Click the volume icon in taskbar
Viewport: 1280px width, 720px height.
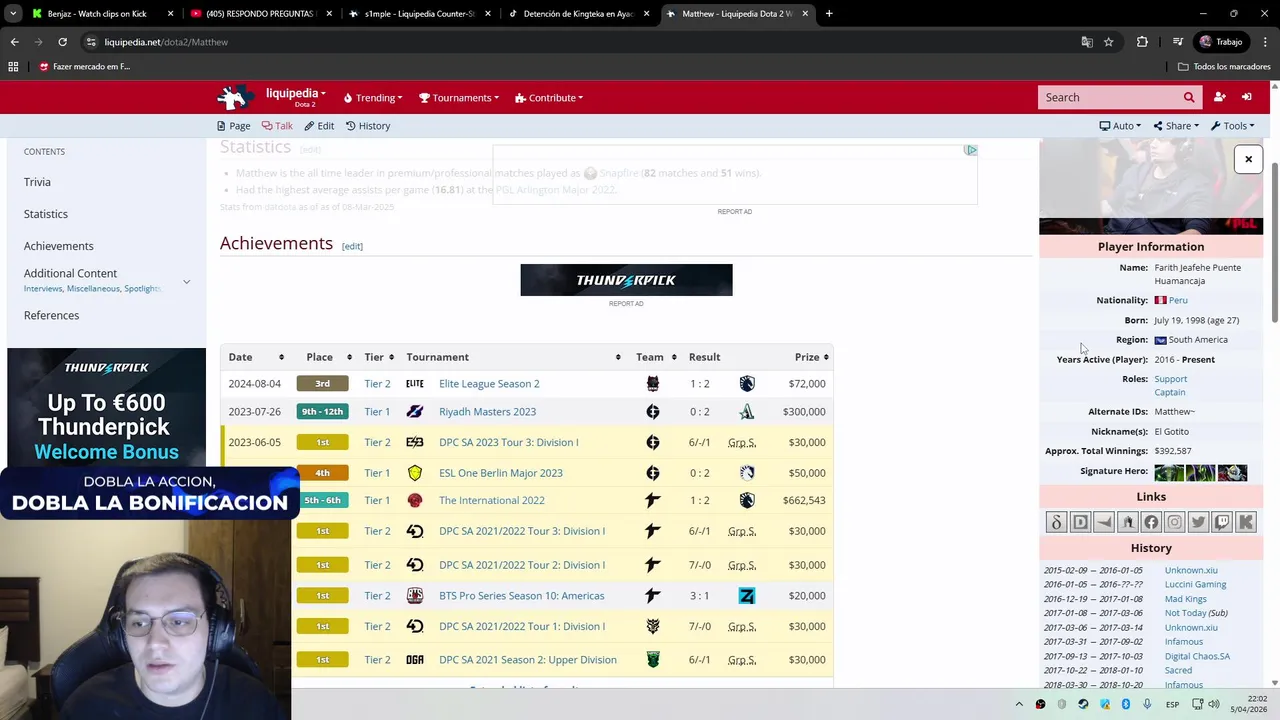click(x=1214, y=704)
